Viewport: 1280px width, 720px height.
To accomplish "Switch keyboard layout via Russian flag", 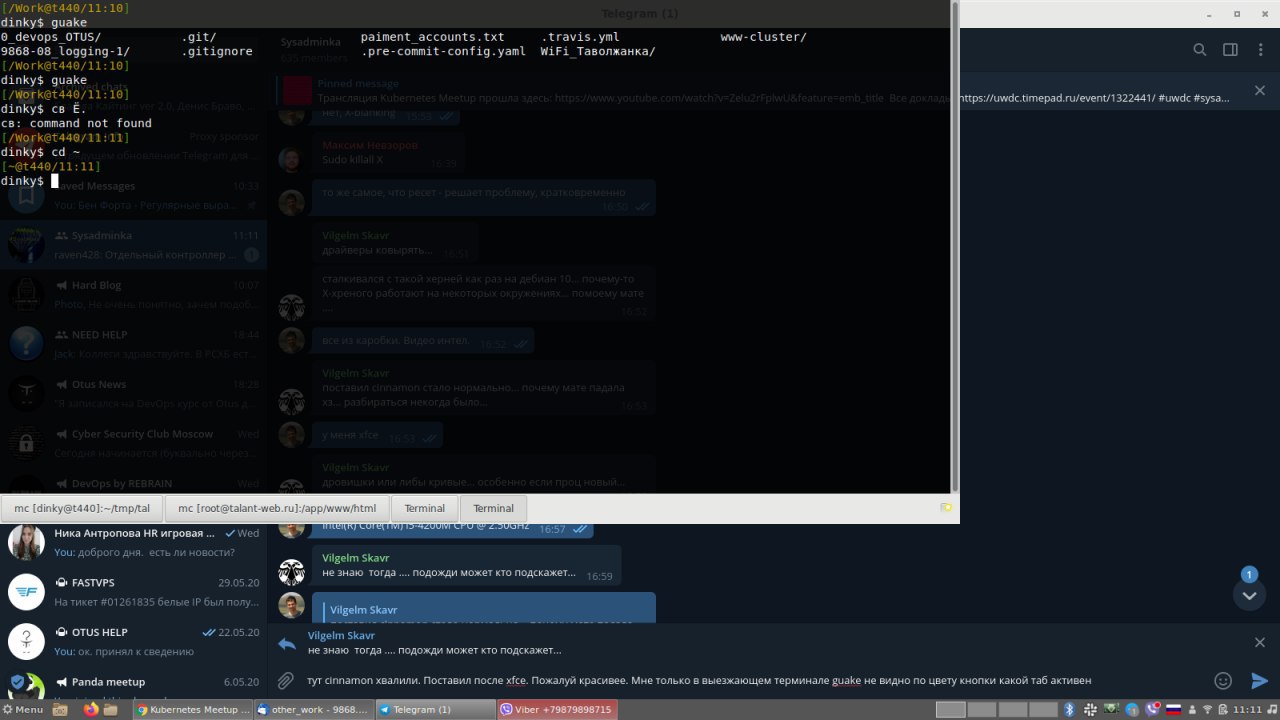I will pyautogui.click(x=1173, y=709).
